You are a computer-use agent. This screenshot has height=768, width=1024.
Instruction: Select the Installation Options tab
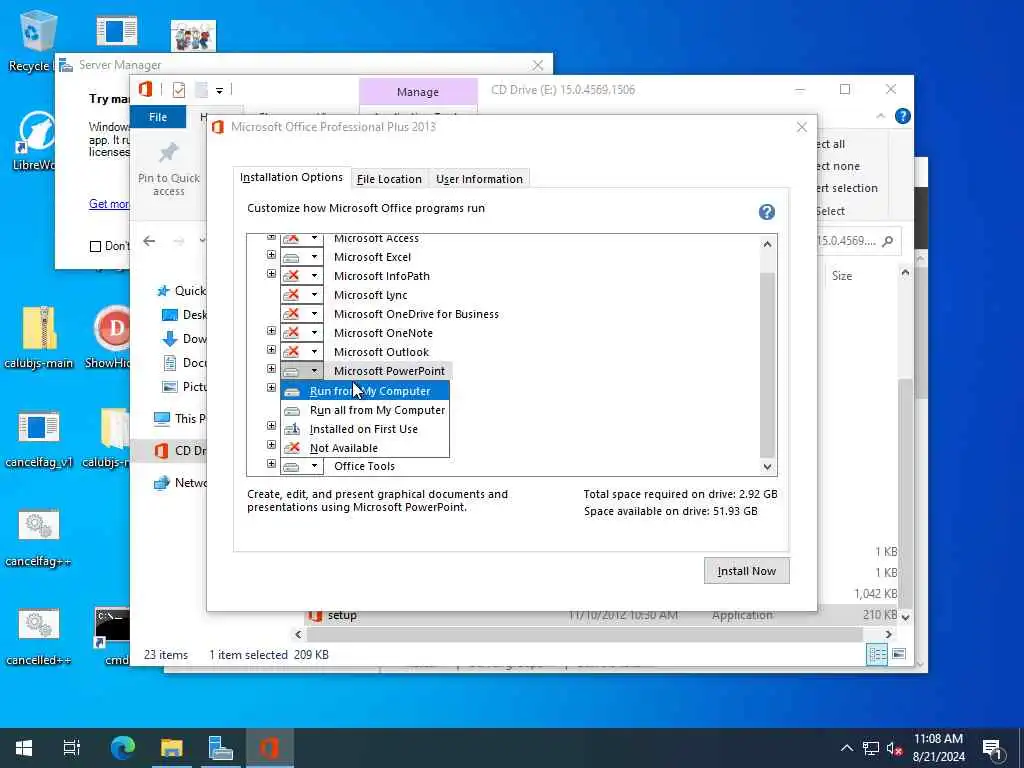click(x=291, y=177)
